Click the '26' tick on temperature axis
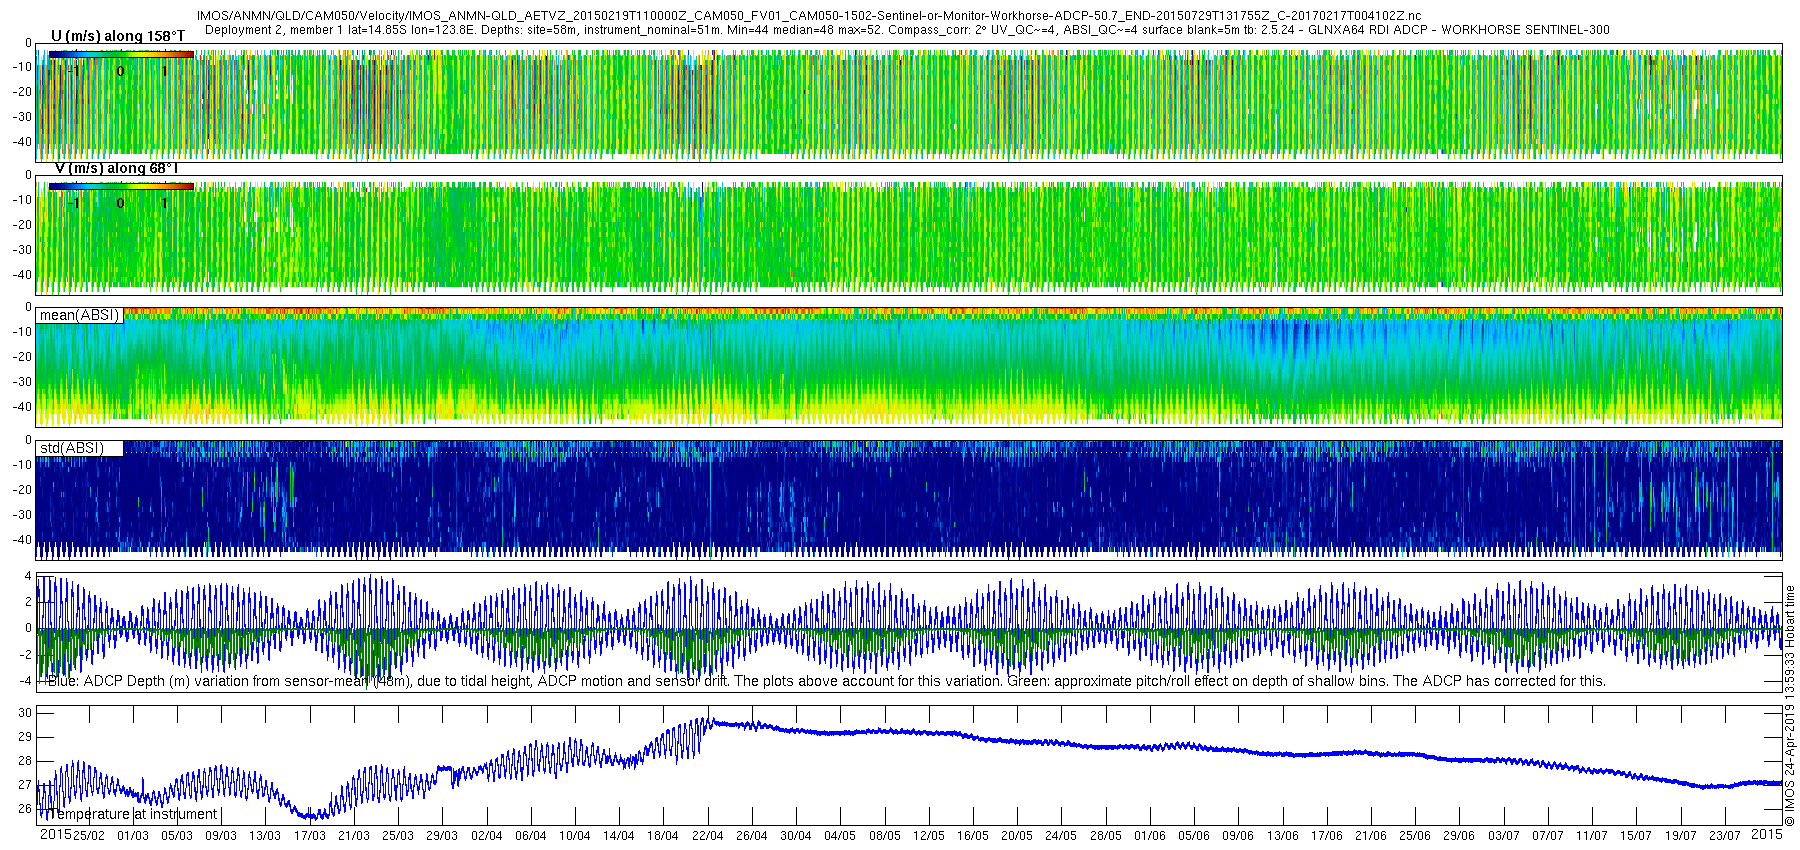The width and height of the screenshot is (1800, 850). click(26, 808)
